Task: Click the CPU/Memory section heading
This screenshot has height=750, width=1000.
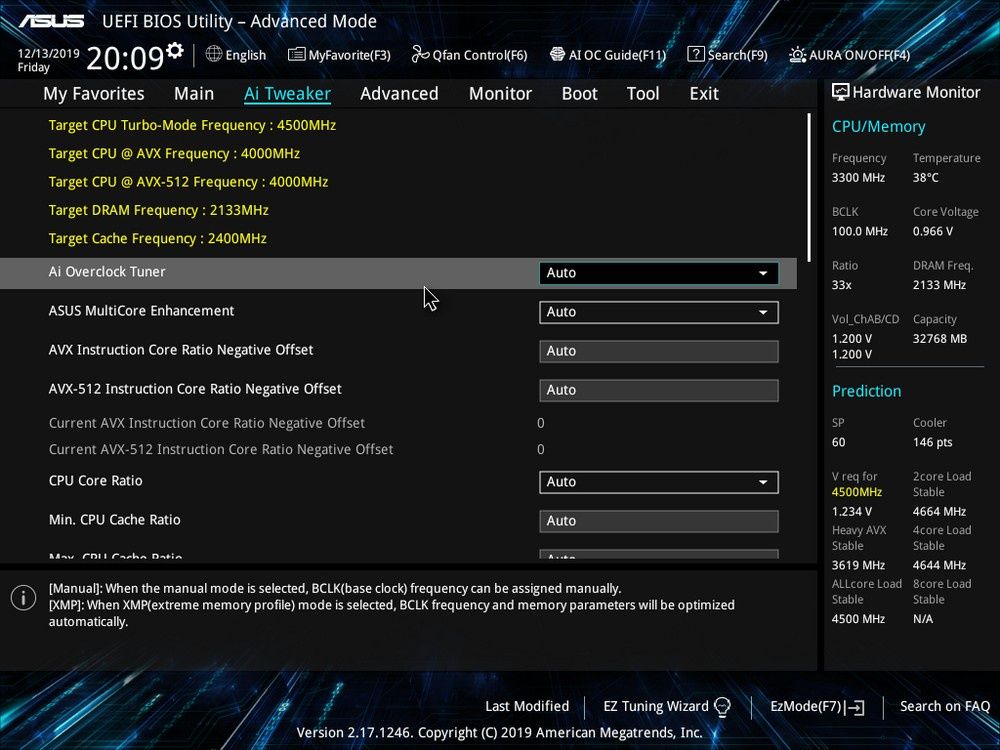Action: (x=878, y=127)
